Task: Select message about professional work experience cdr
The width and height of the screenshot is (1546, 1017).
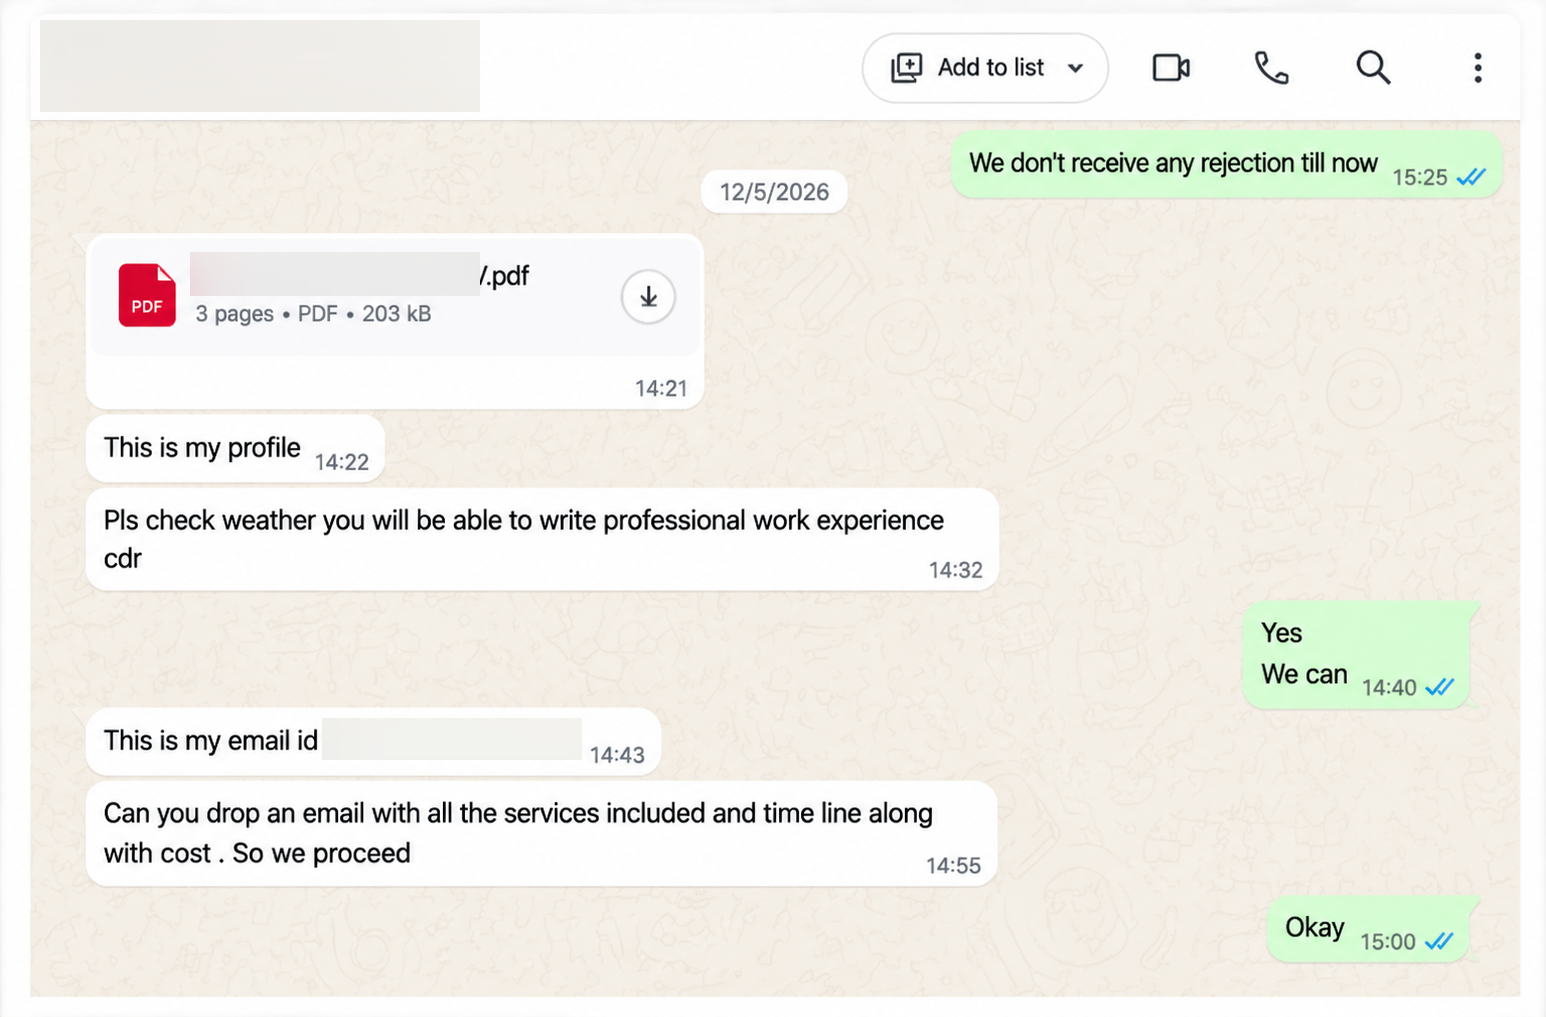Action: 542,539
